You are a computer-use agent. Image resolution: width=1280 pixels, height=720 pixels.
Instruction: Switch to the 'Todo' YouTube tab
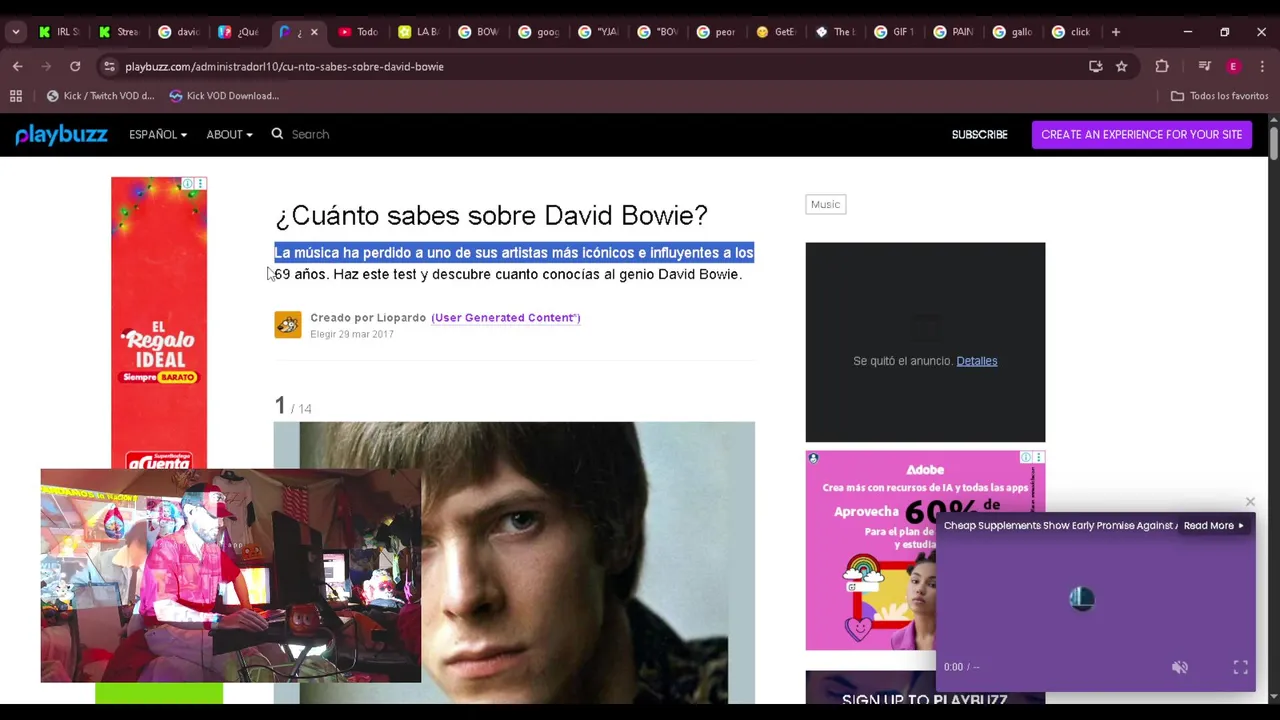tap(357, 32)
